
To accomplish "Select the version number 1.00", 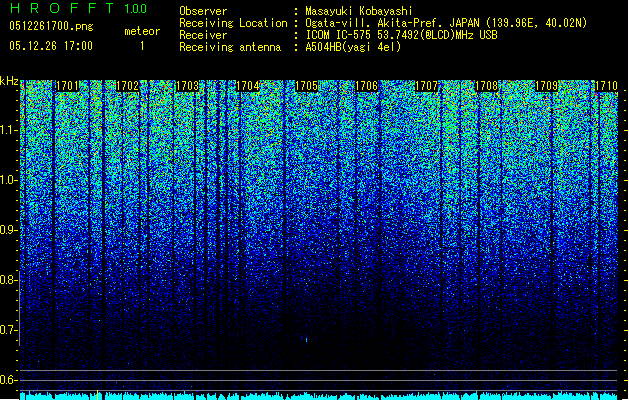I will 135,9.
